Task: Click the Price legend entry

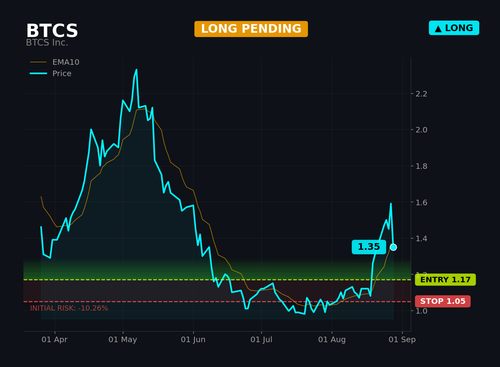Action: tap(51, 73)
